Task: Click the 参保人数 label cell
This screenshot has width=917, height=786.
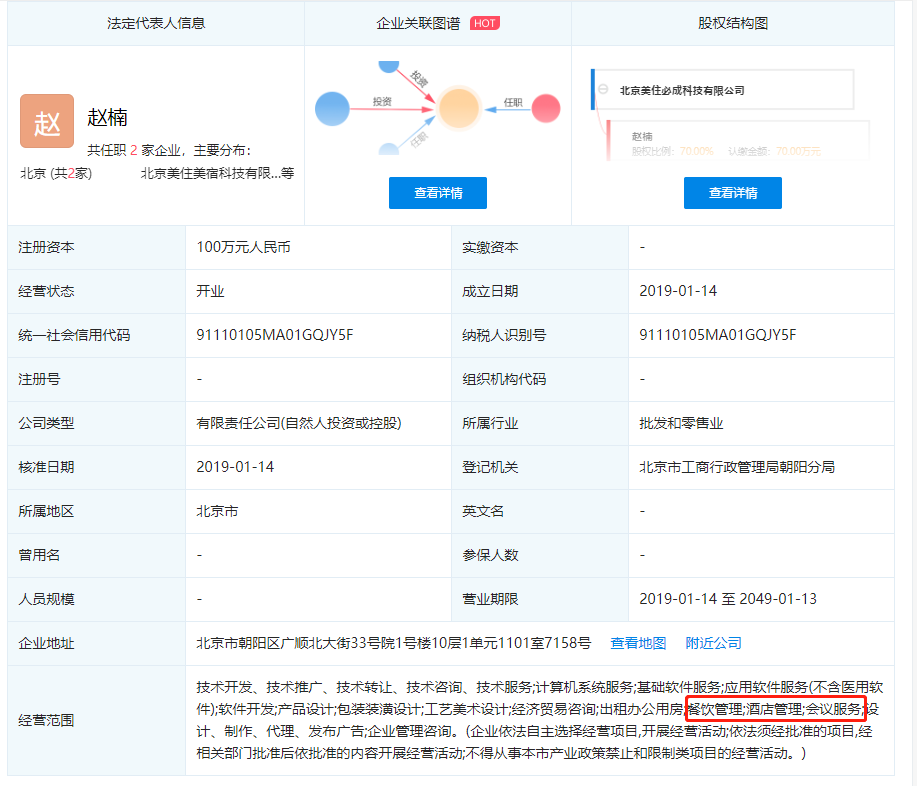Action: [540, 555]
